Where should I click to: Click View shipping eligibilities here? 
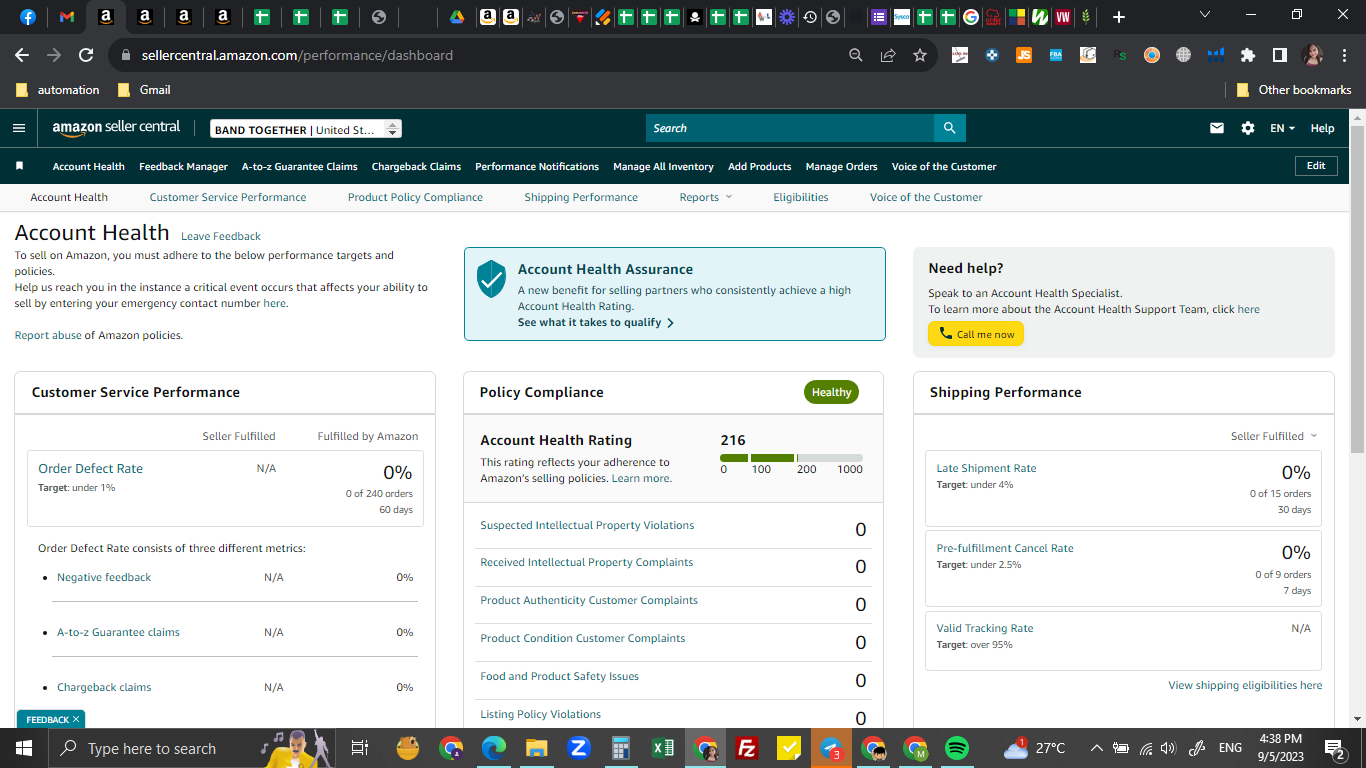(x=1245, y=685)
